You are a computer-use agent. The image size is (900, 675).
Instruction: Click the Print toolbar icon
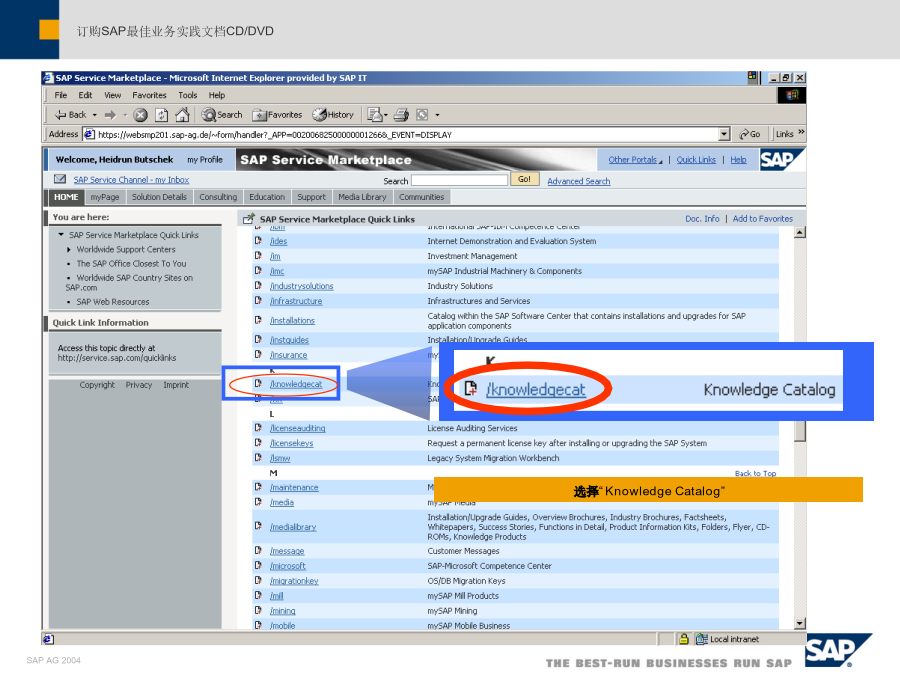(x=401, y=115)
